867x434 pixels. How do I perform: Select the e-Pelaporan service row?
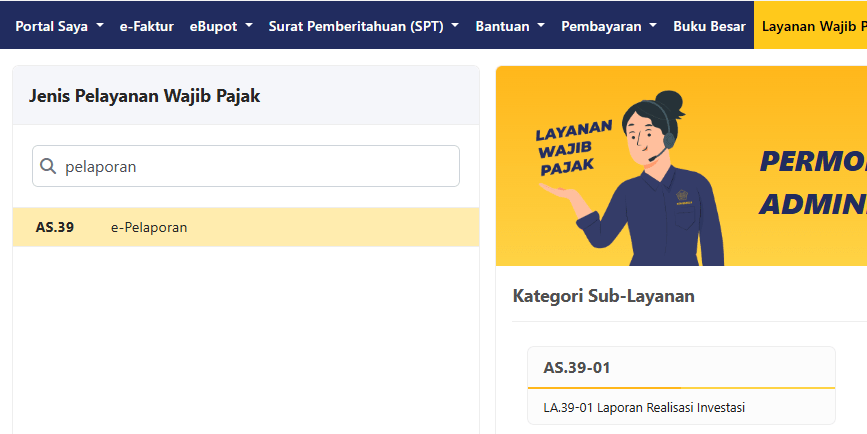pos(245,227)
